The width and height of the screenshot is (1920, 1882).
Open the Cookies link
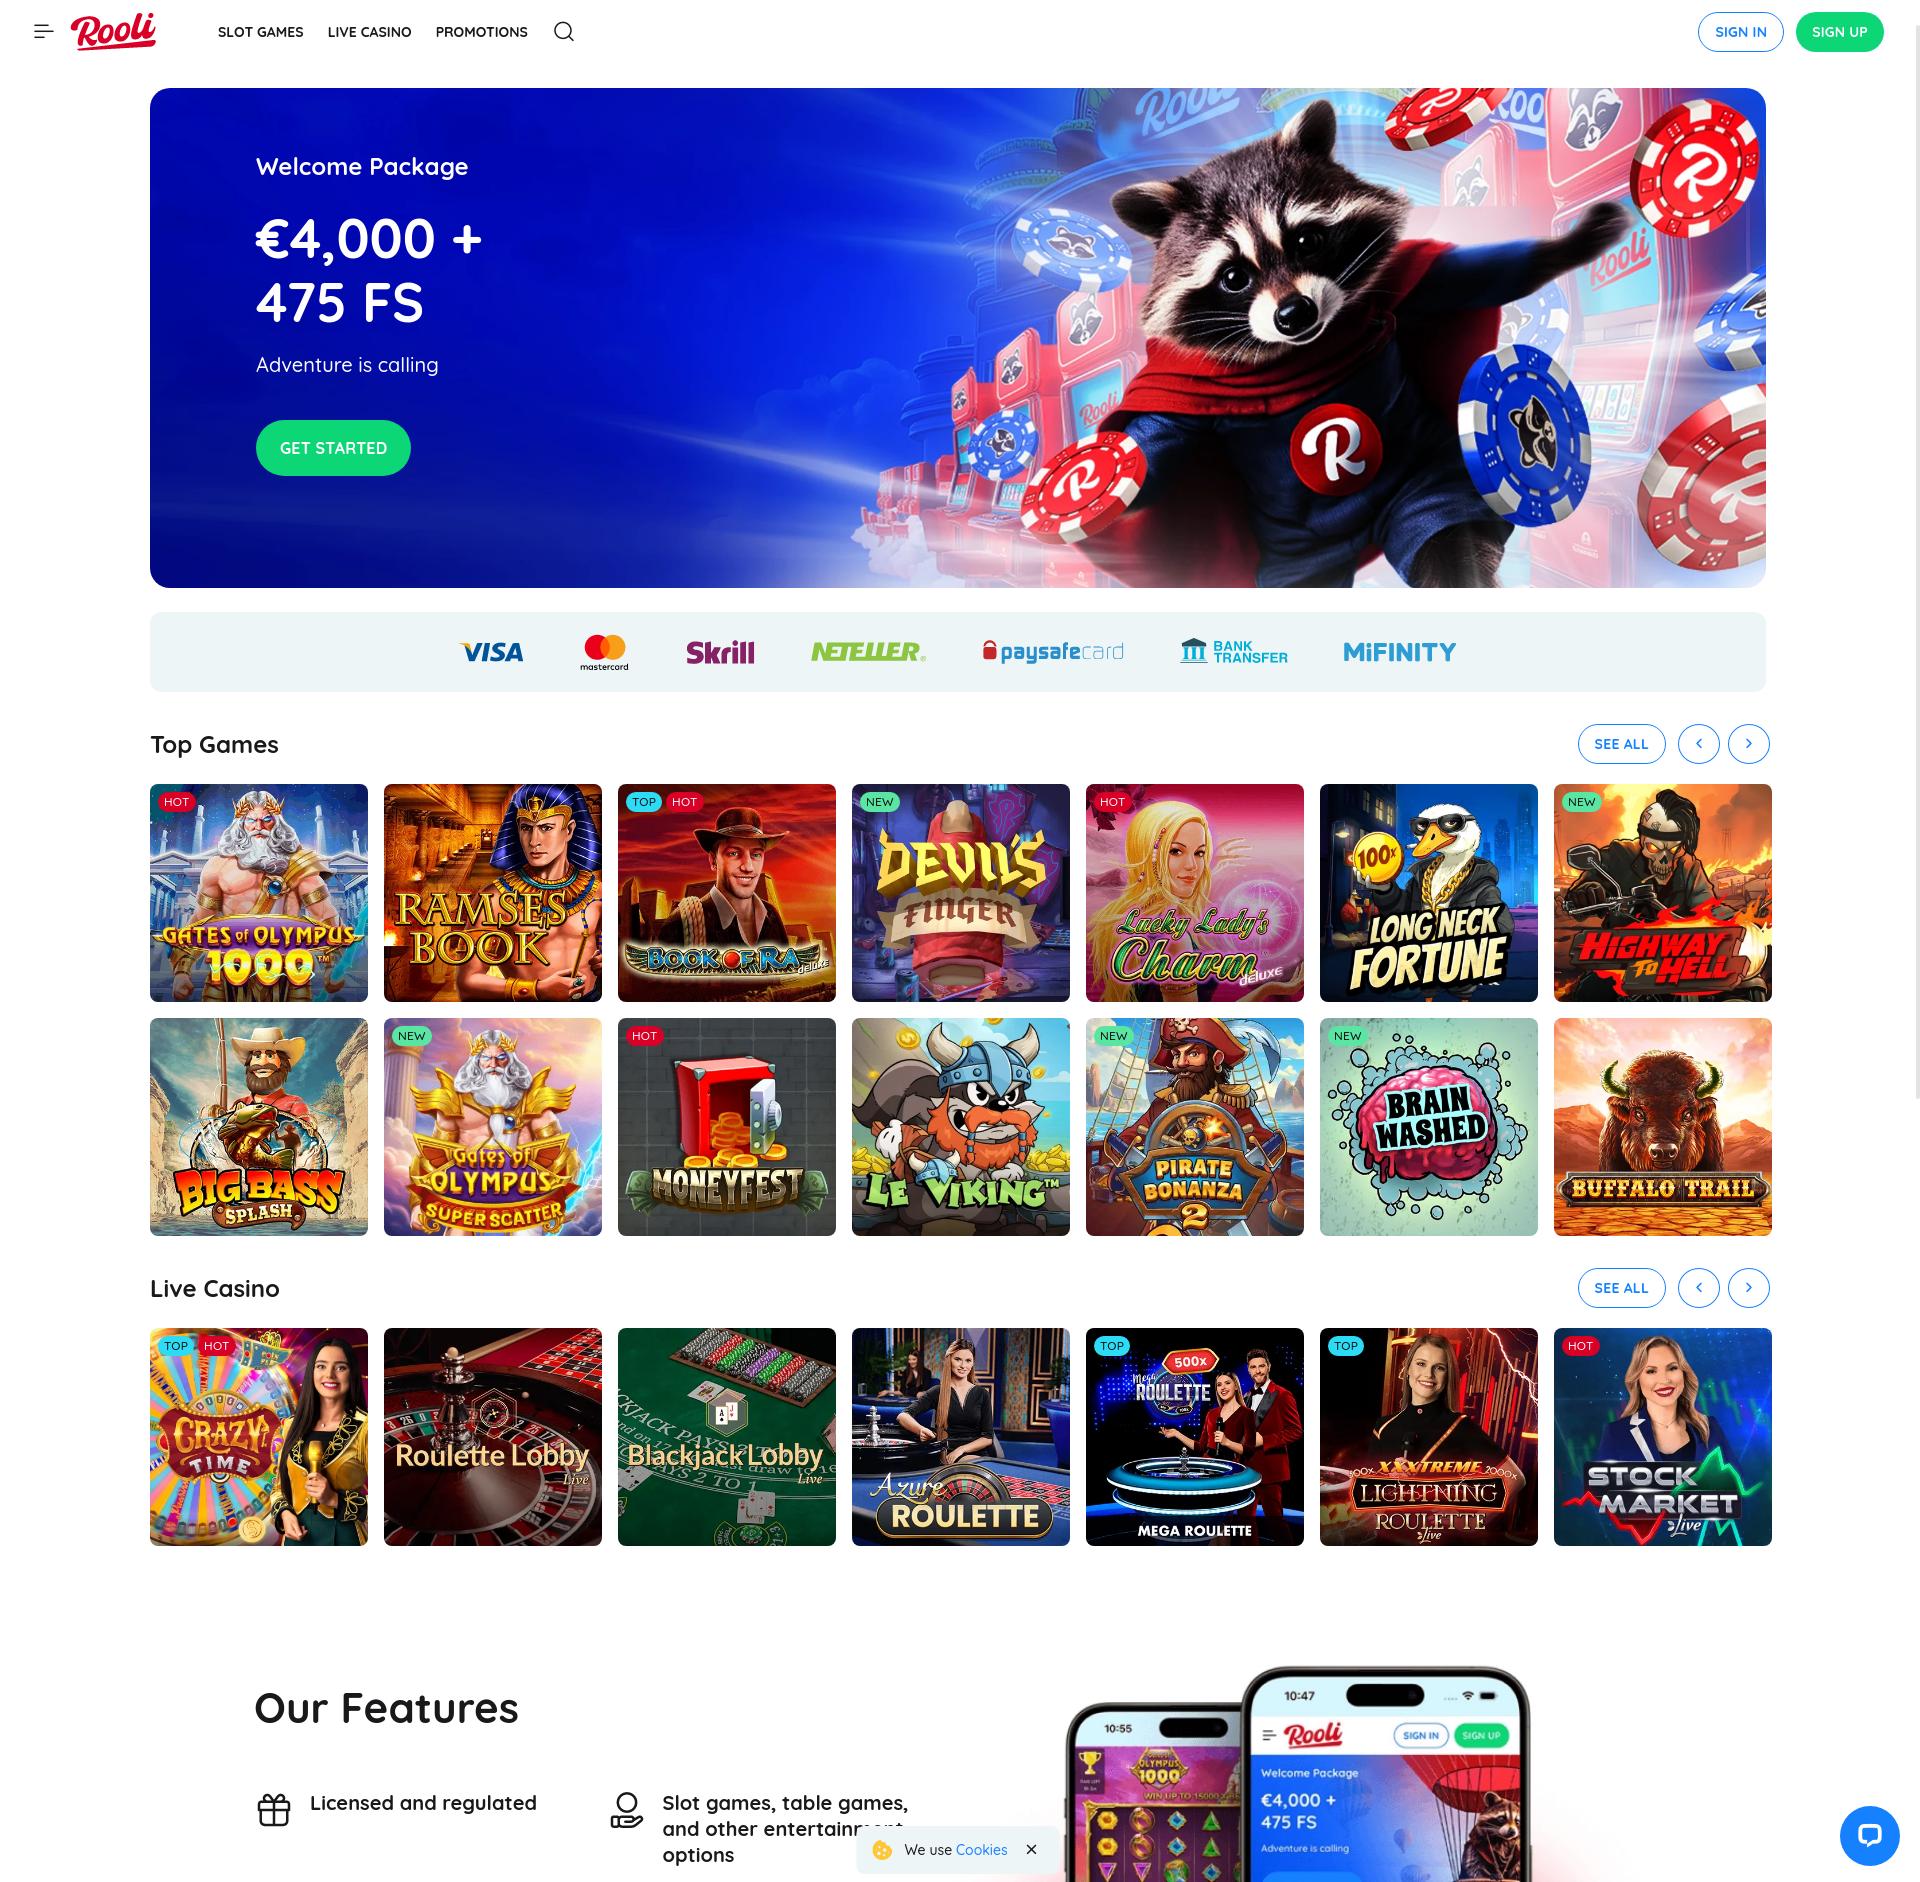(x=981, y=1850)
